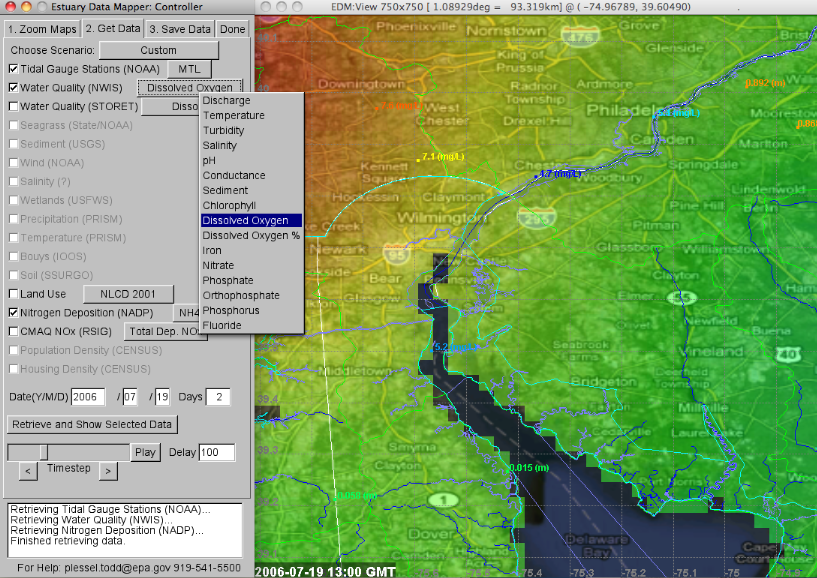Screen dimensions: 817x578
Task: Open the NLCD 2001 land use dropdown
Action: (x=127, y=294)
